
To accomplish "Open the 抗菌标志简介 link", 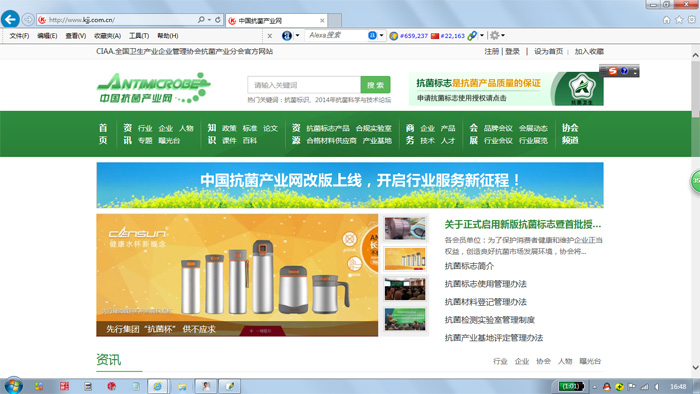I will [x=469, y=266].
